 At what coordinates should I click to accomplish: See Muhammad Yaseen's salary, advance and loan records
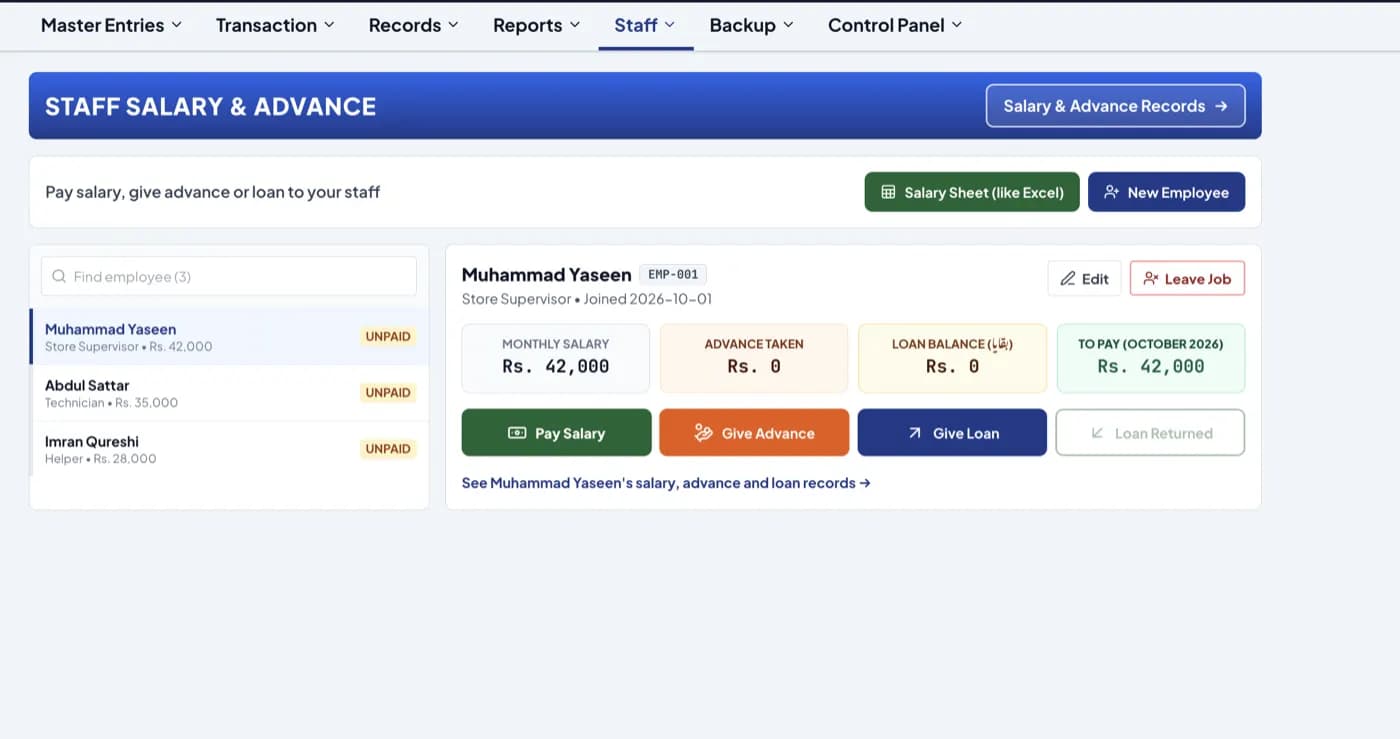pos(666,483)
